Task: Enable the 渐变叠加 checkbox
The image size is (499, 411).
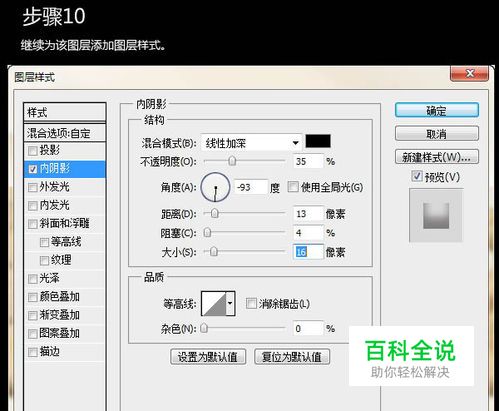Action: [x=33, y=315]
